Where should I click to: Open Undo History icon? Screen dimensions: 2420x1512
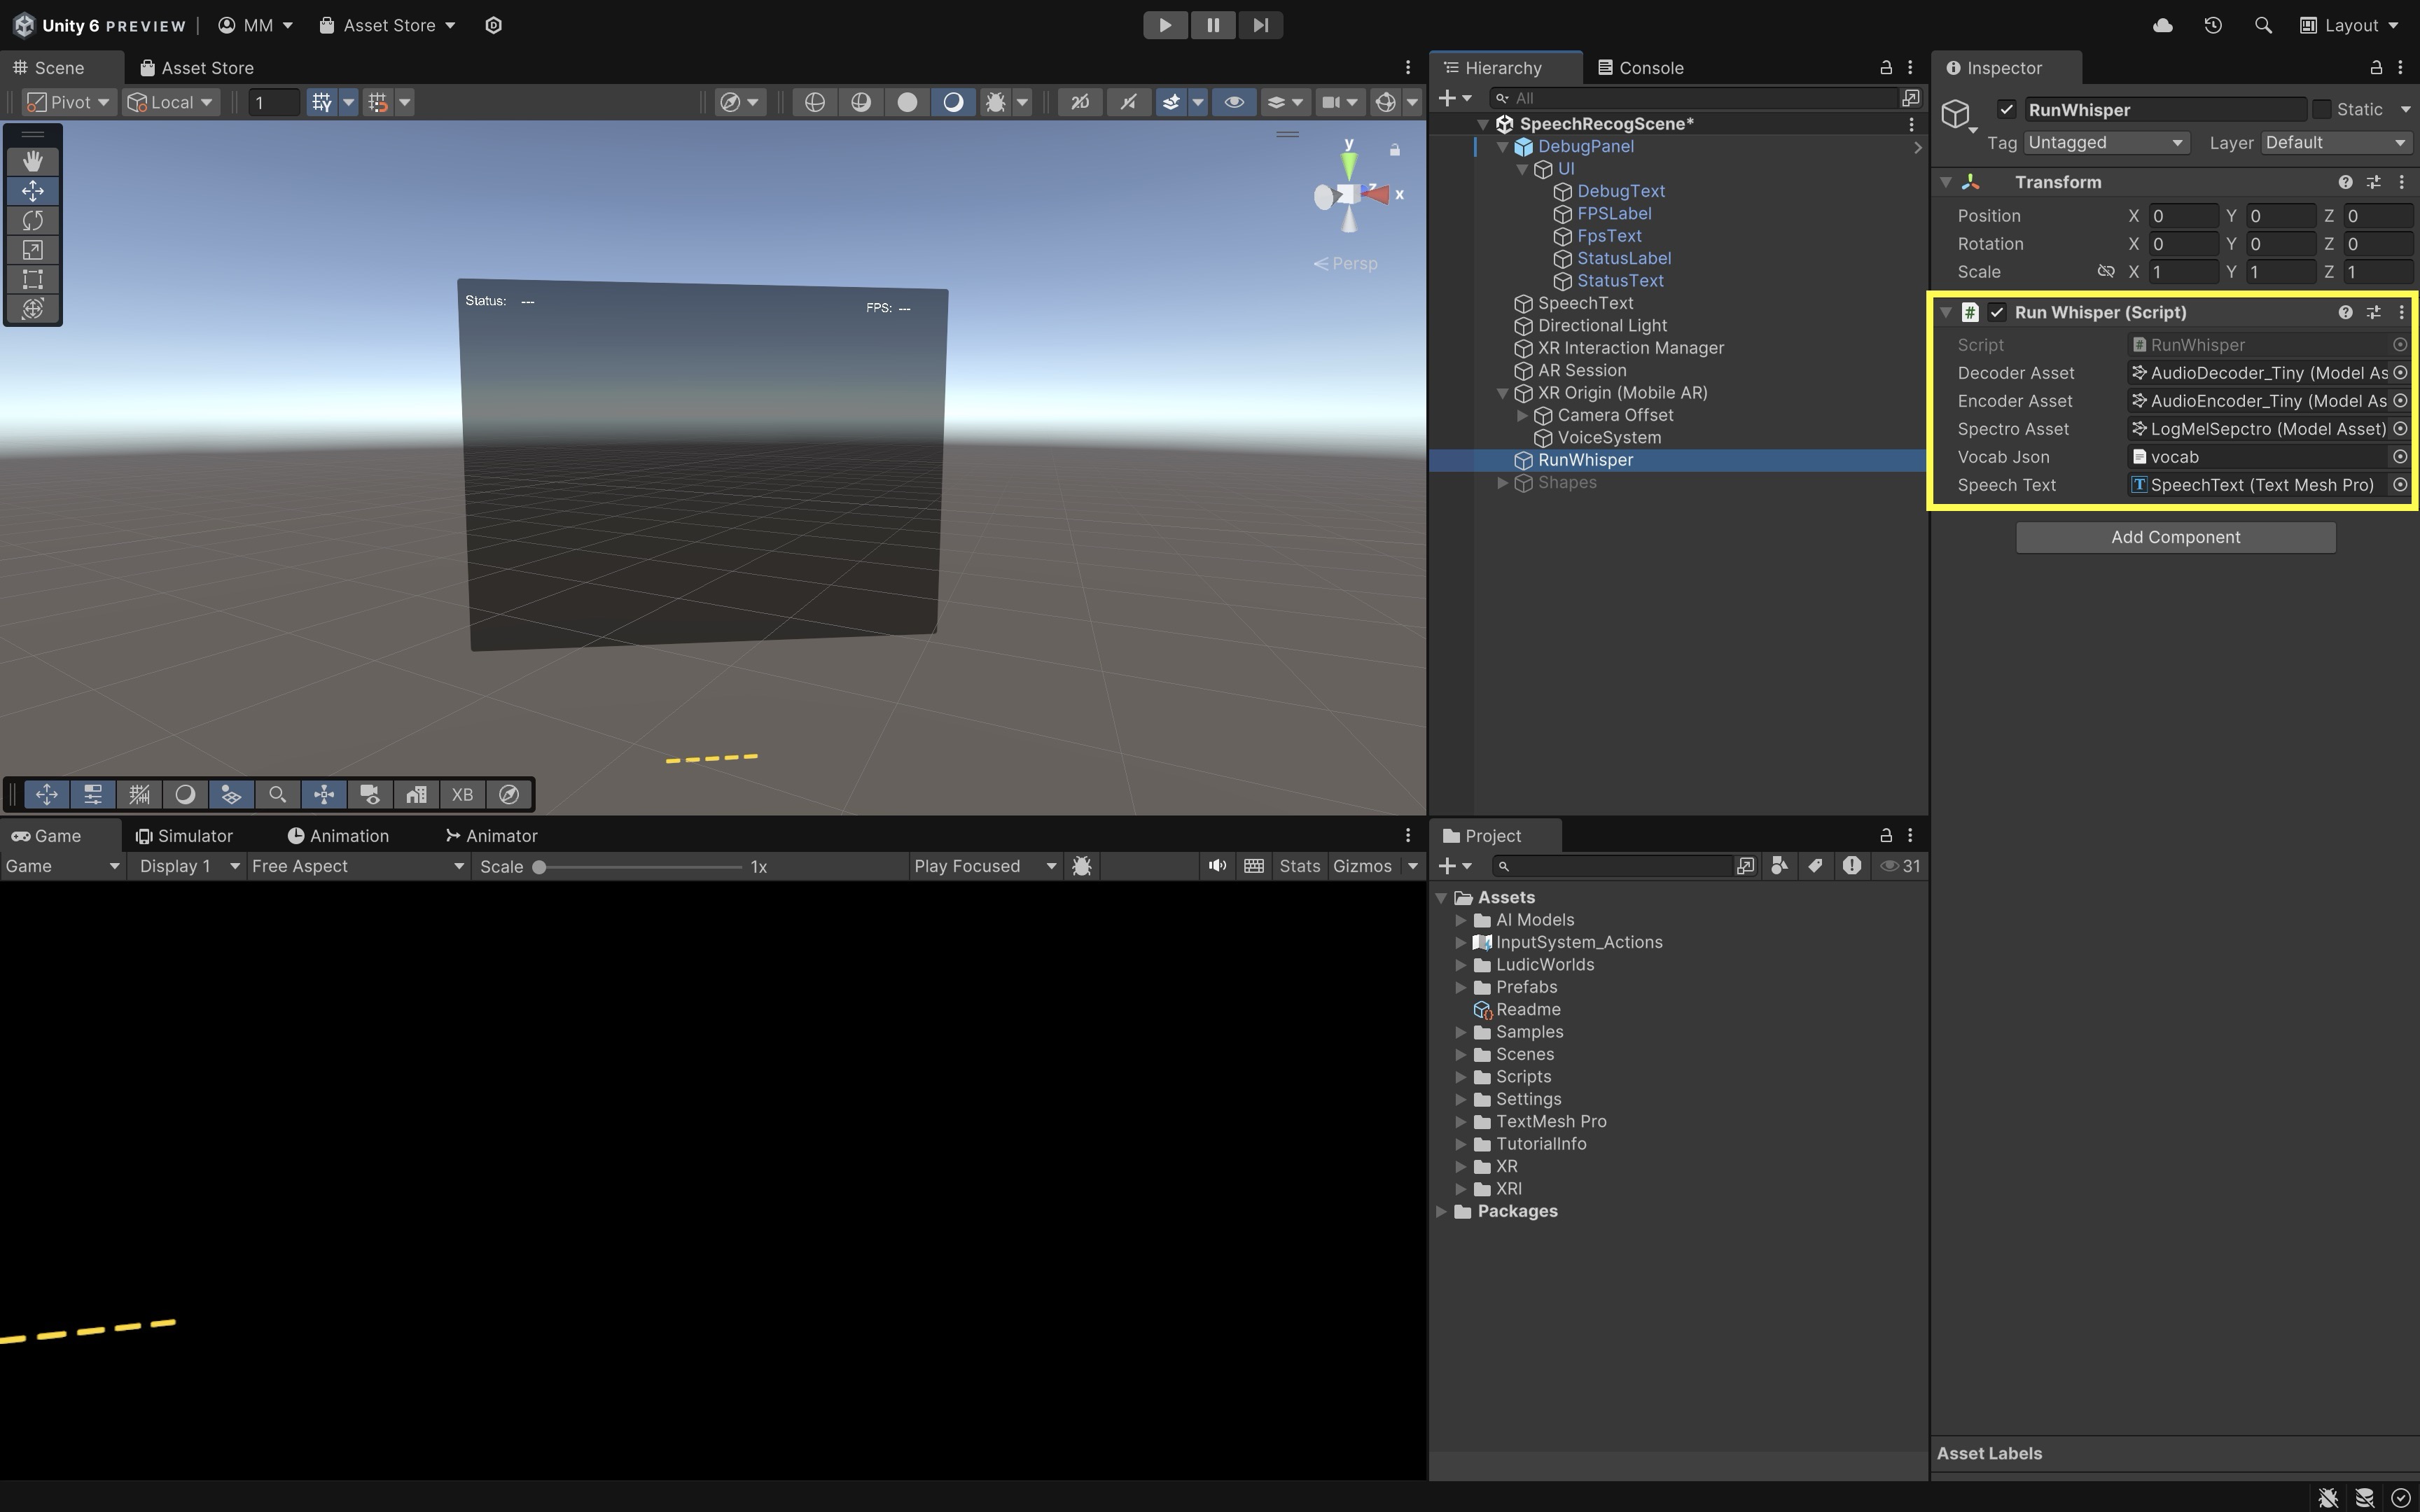(2212, 25)
